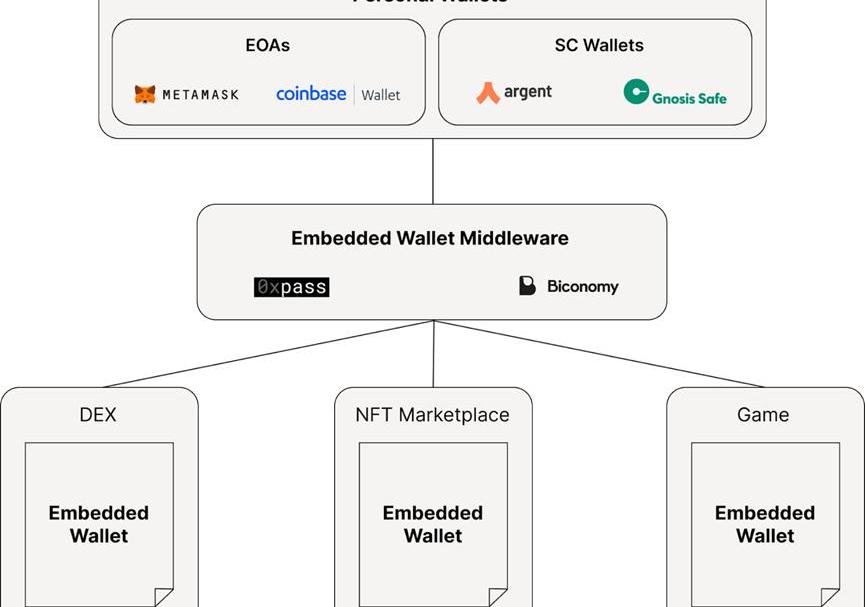Click the black 0xpass logo

pyautogui.click(x=291, y=287)
